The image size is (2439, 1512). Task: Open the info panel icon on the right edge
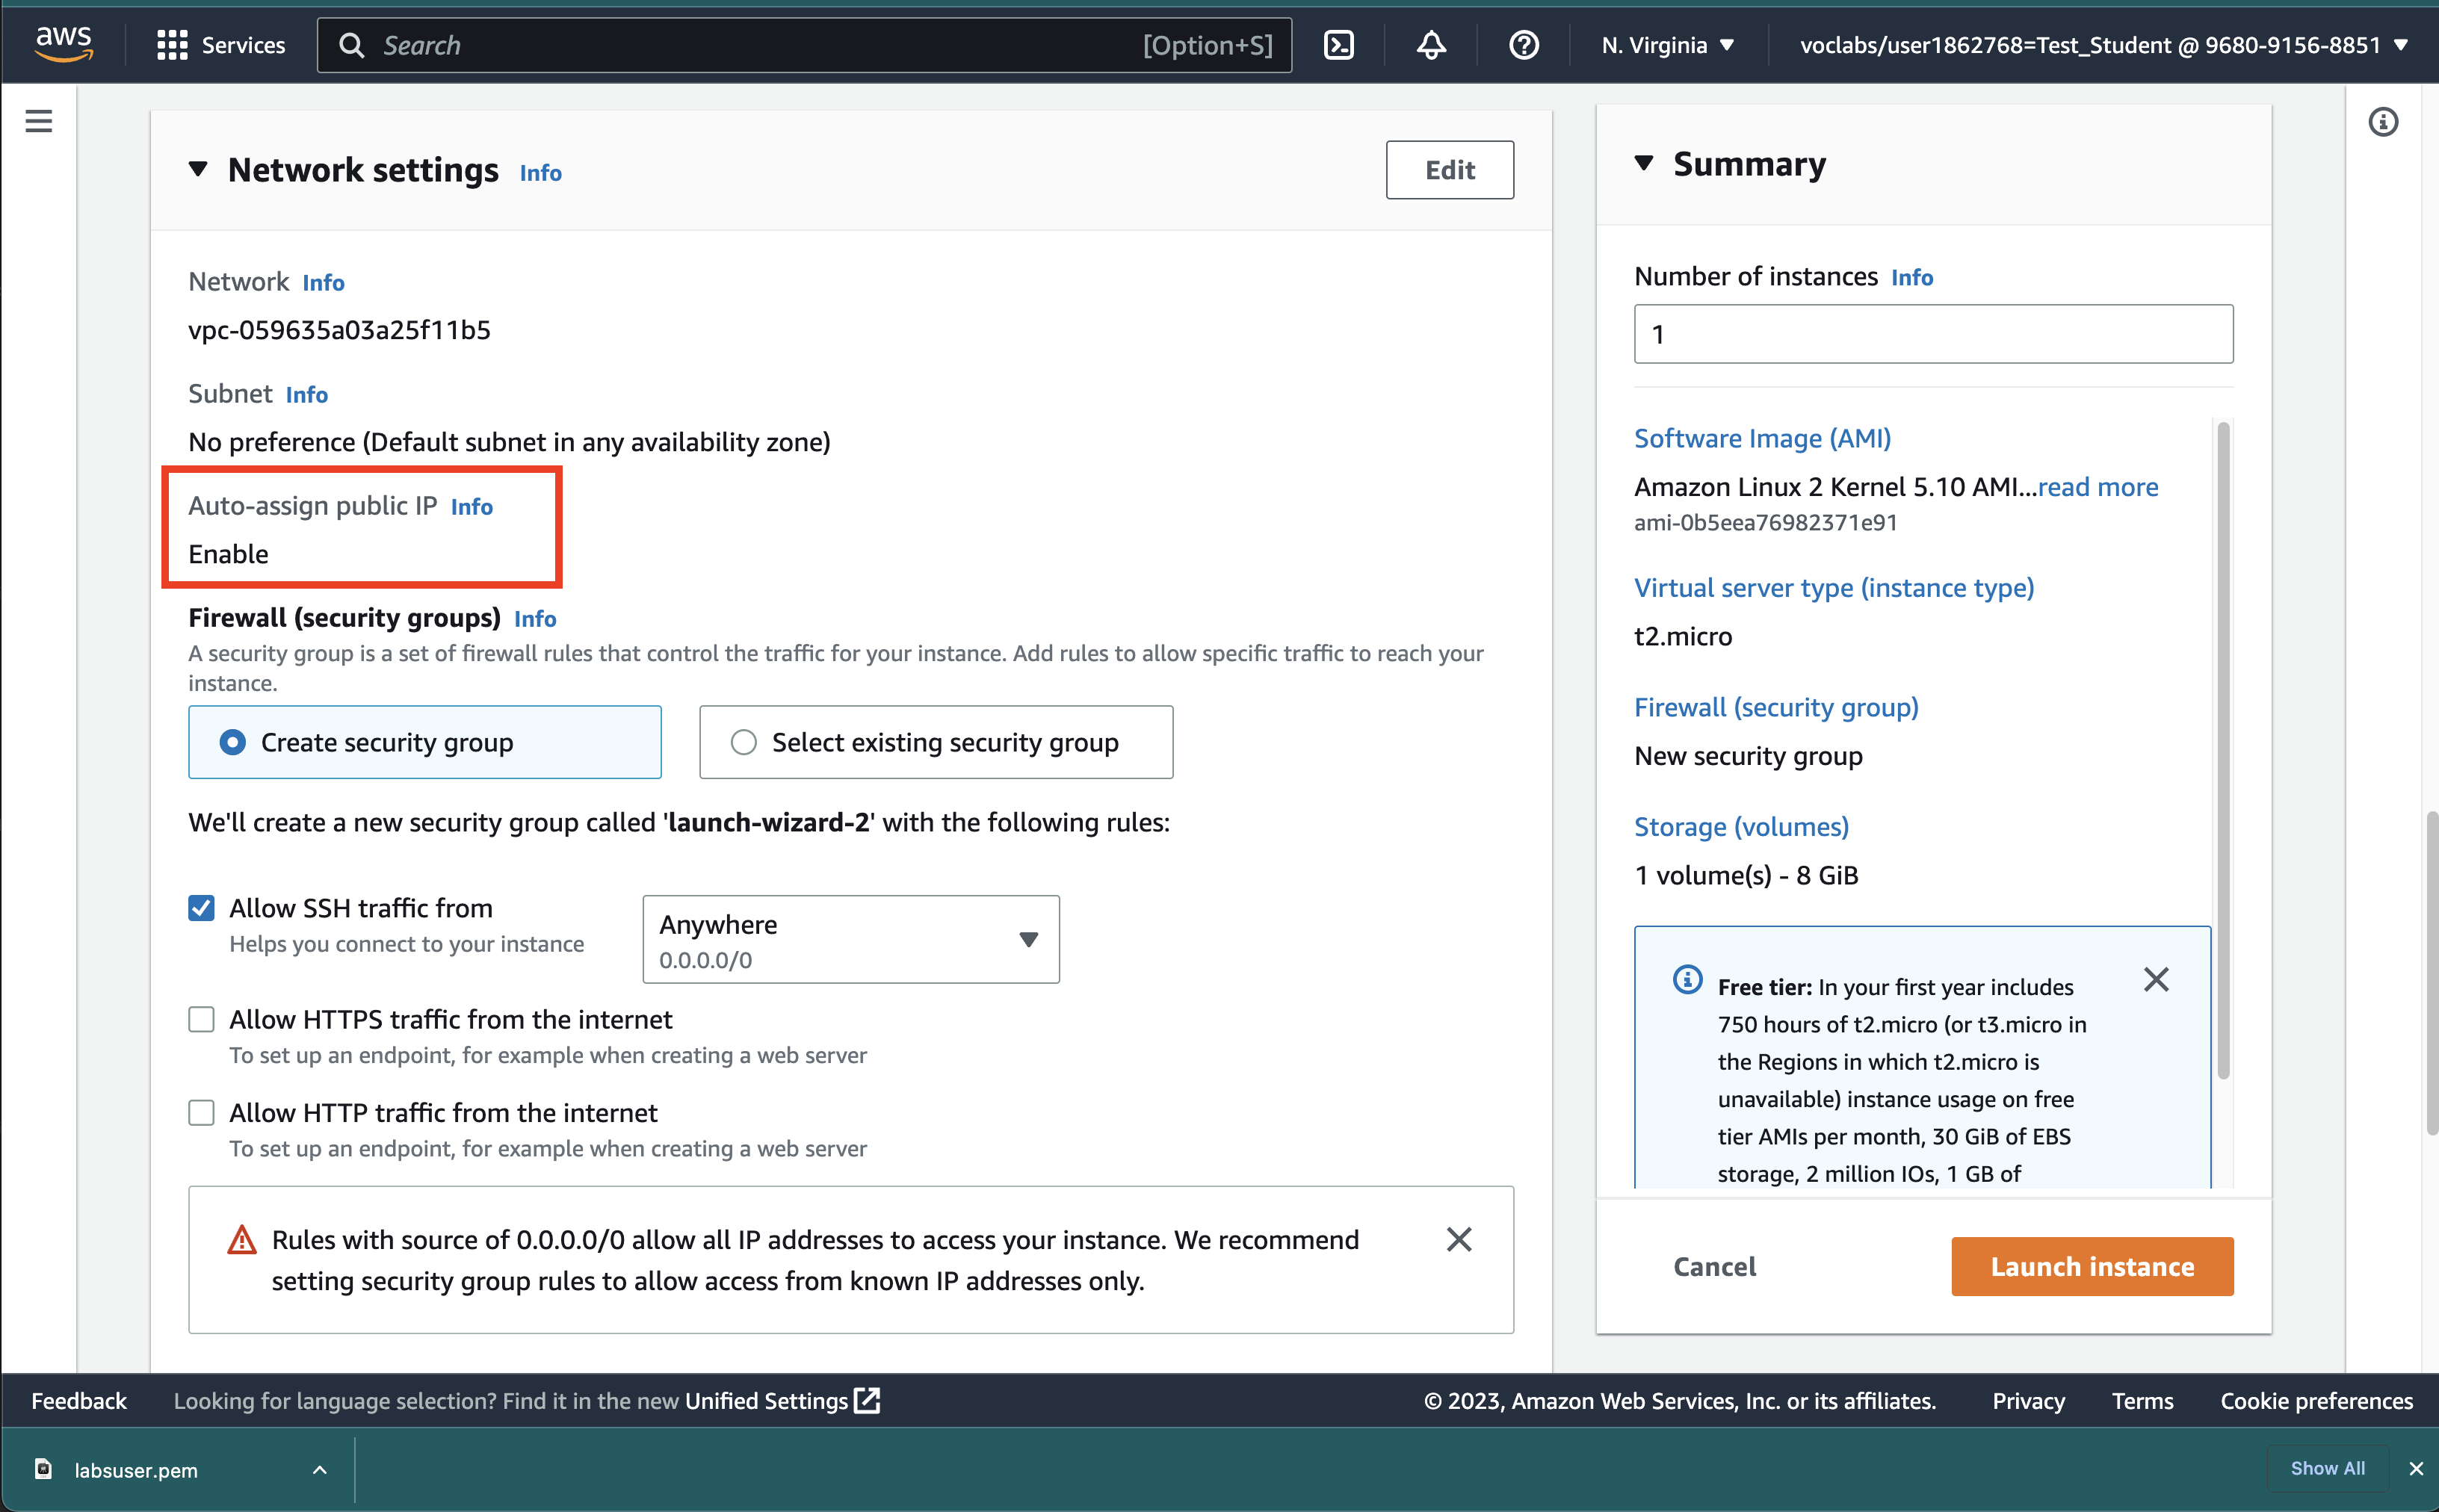[2384, 121]
